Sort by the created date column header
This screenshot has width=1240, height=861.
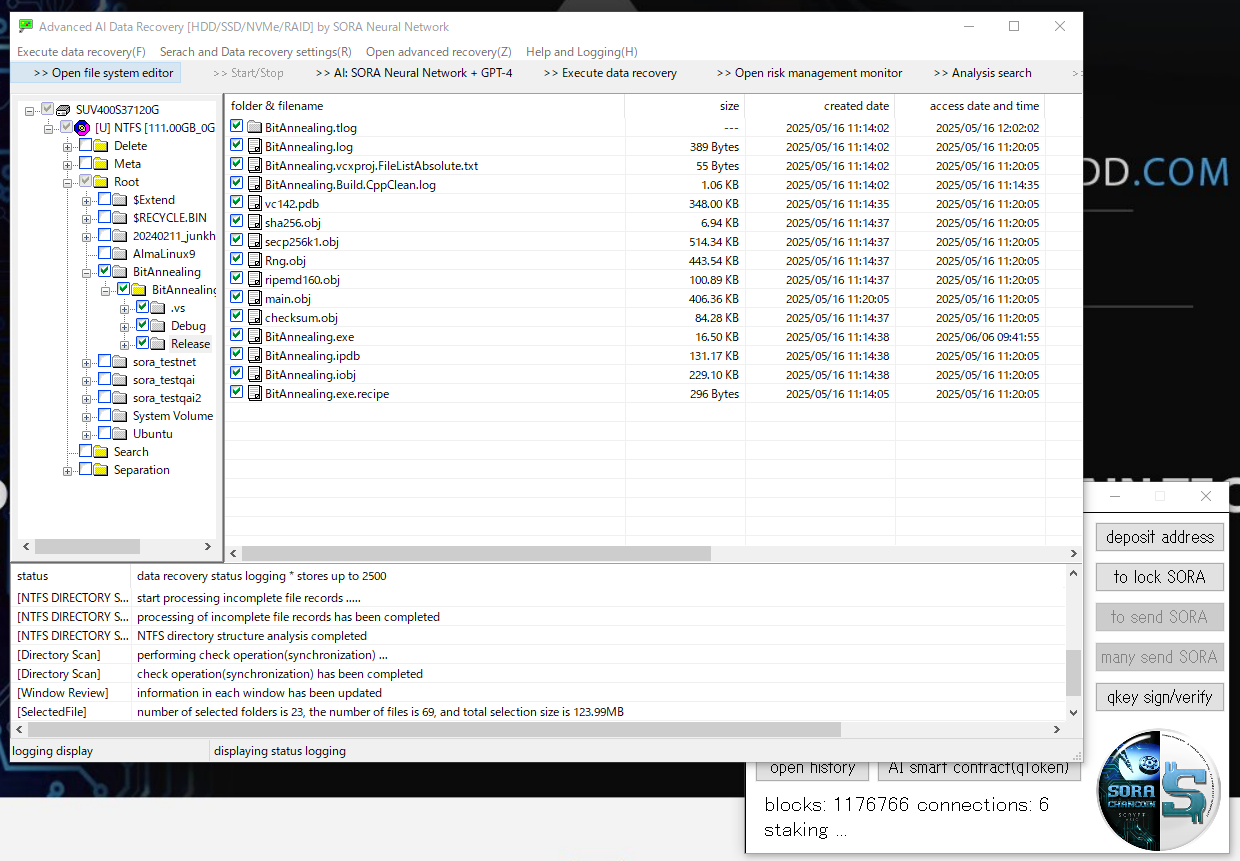[x=819, y=106]
